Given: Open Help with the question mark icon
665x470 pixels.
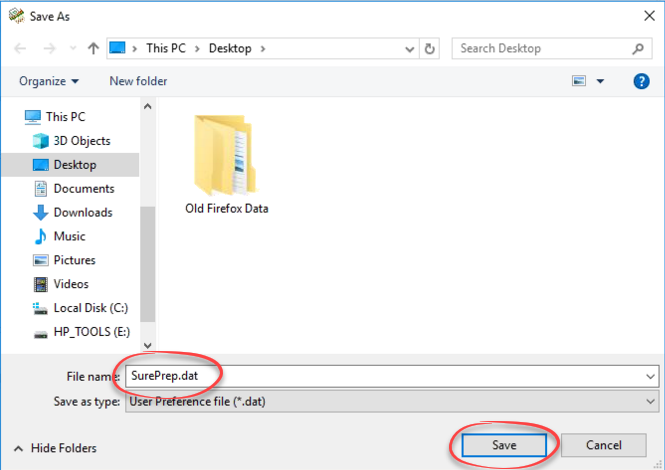Looking at the screenshot, I should pos(641,81).
